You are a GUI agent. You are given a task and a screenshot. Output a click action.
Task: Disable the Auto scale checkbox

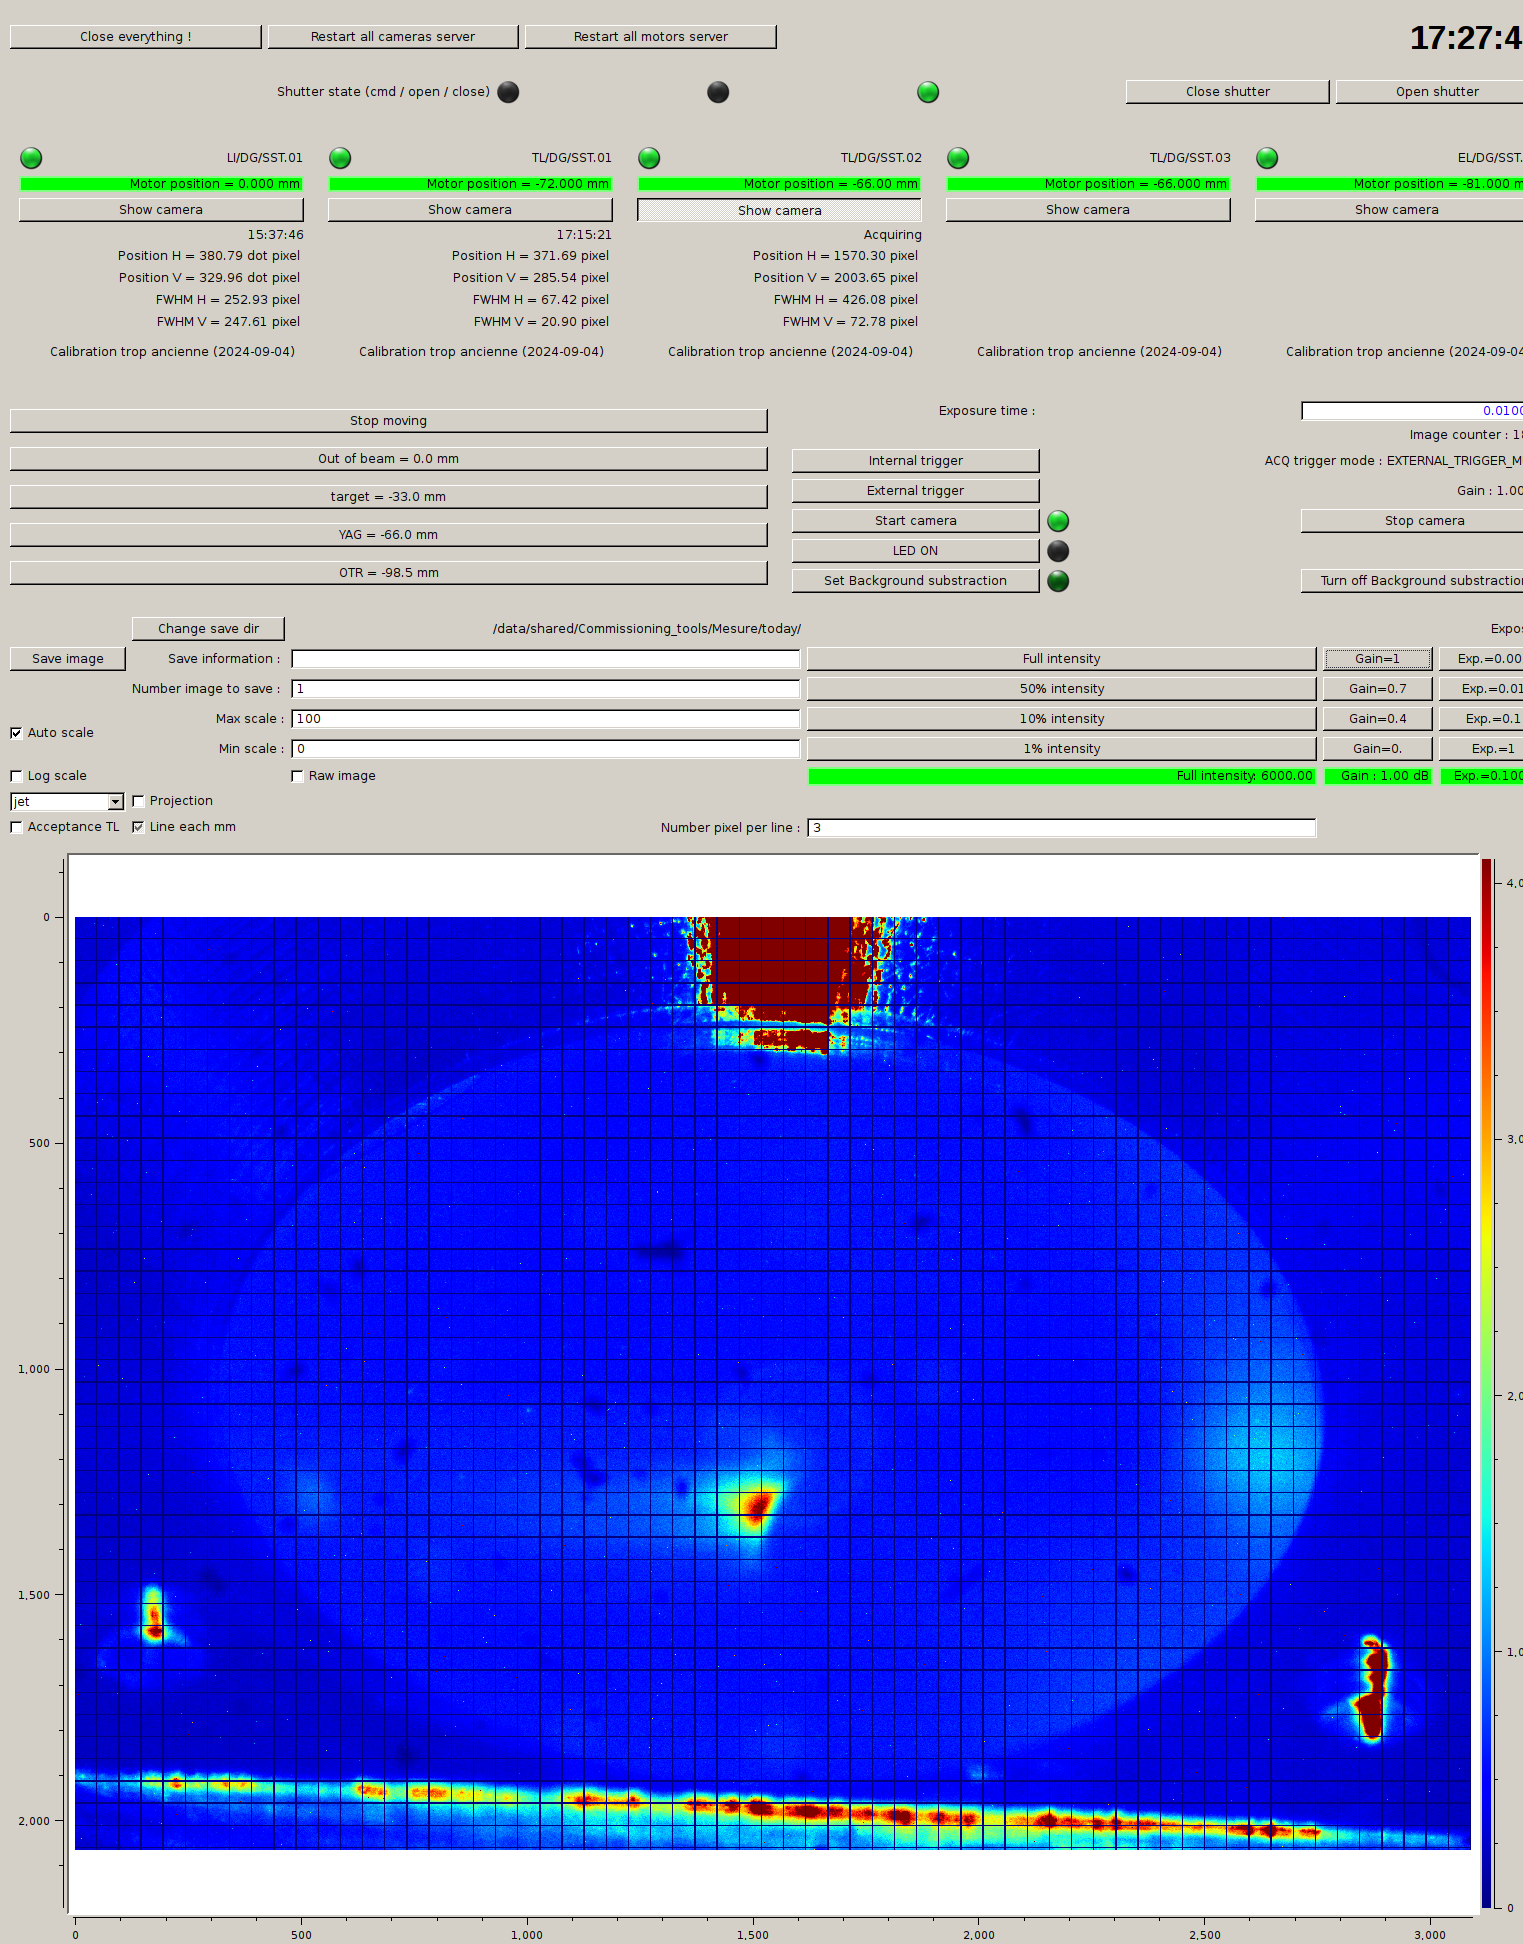(16, 733)
